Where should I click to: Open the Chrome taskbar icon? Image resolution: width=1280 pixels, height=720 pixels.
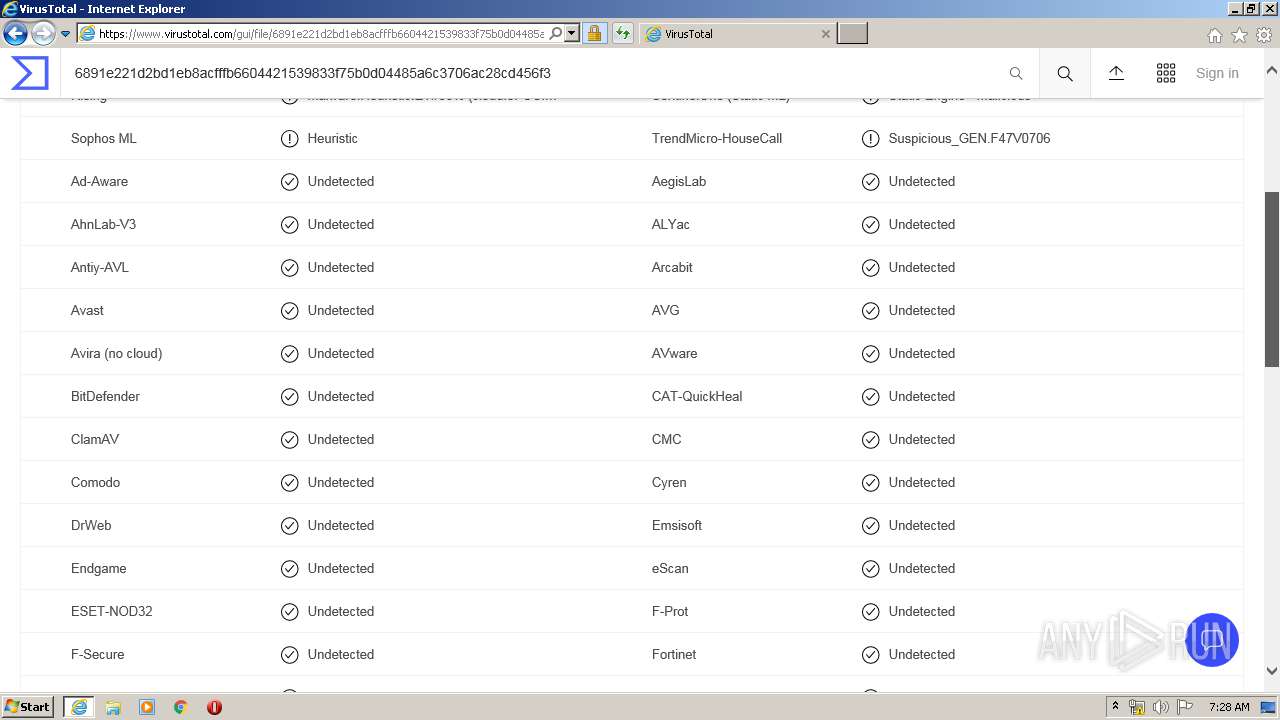[x=180, y=707]
